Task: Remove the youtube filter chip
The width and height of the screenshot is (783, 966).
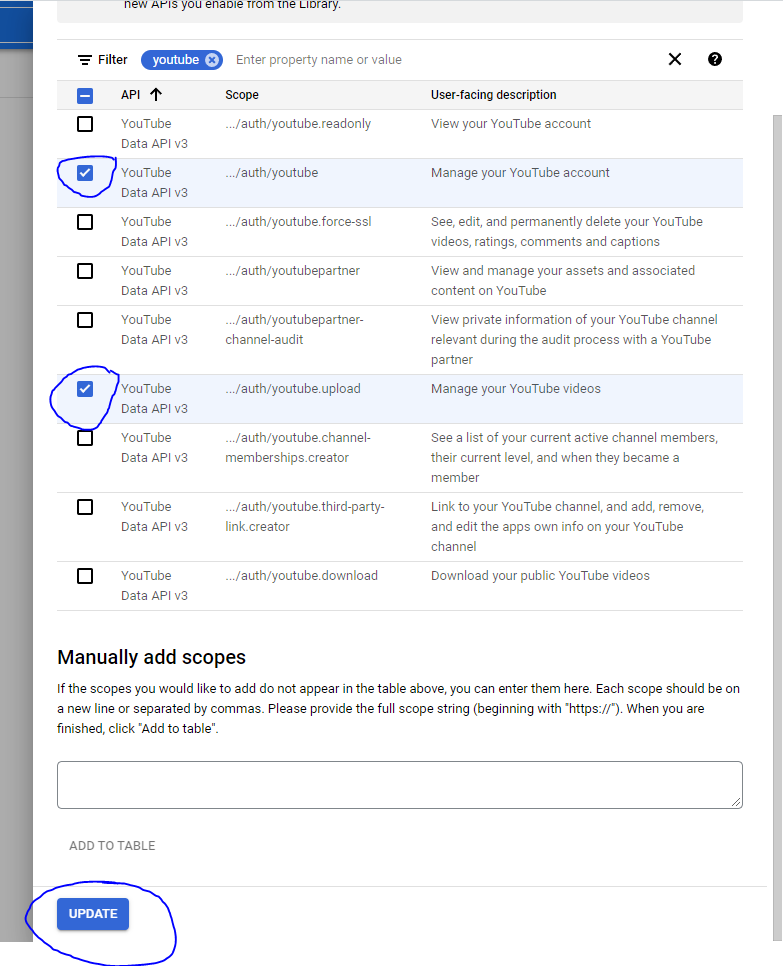Action: pyautogui.click(x=212, y=60)
